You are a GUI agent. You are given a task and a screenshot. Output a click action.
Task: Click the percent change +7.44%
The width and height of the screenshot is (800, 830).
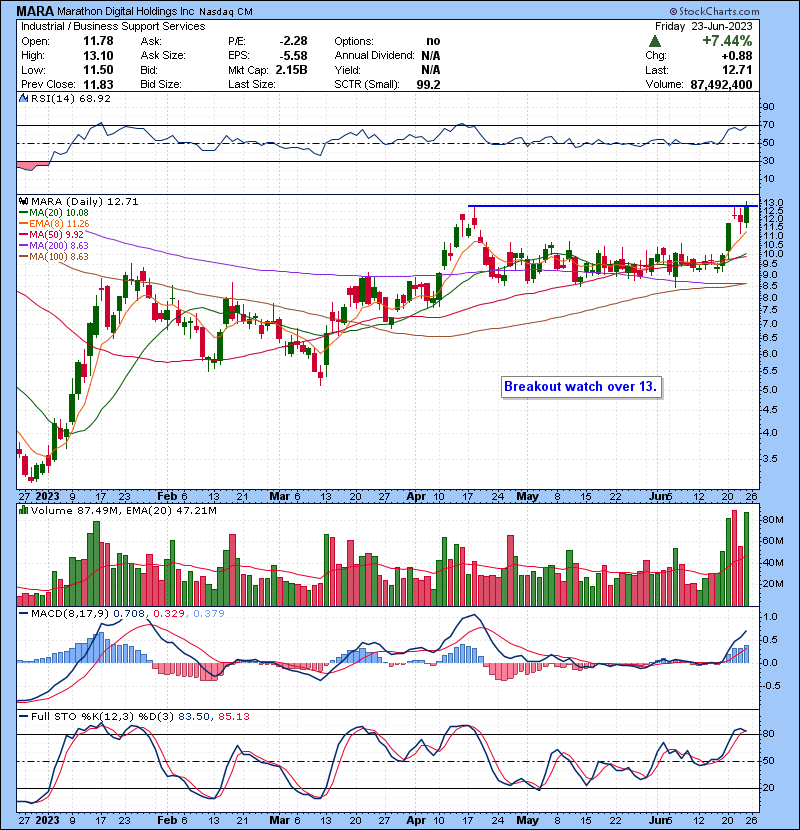point(727,41)
